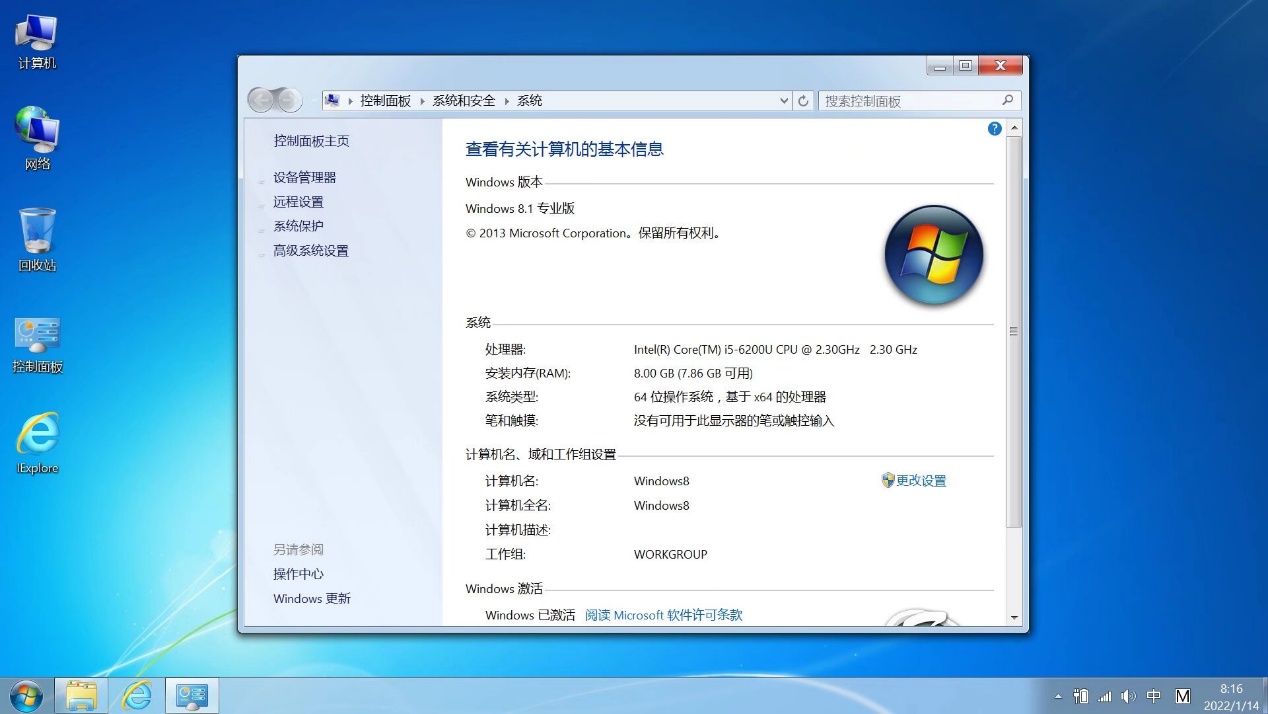Open the Start menu orb
Image resolution: width=1268 pixels, height=714 pixels.
click(25, 695)
